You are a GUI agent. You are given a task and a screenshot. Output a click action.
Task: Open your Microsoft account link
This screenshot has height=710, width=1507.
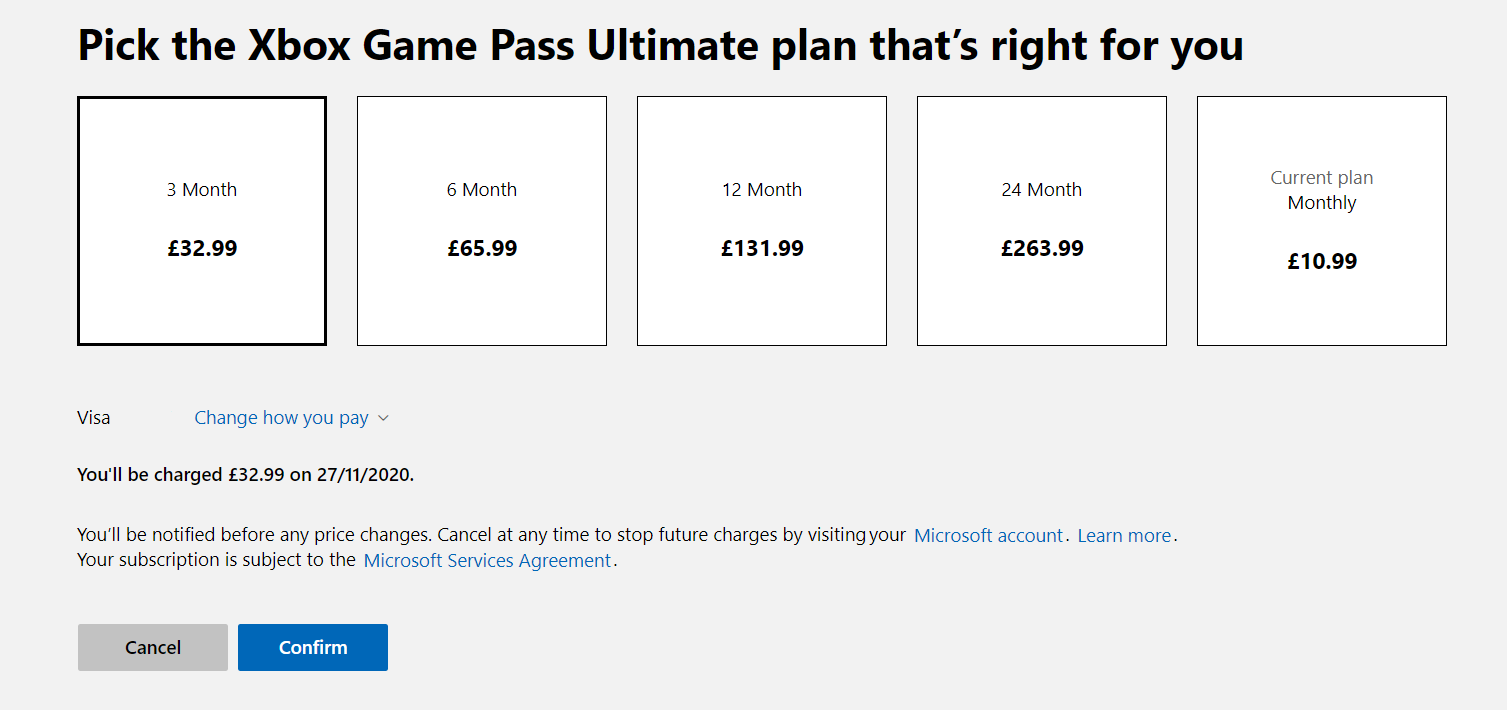point(988,535)
